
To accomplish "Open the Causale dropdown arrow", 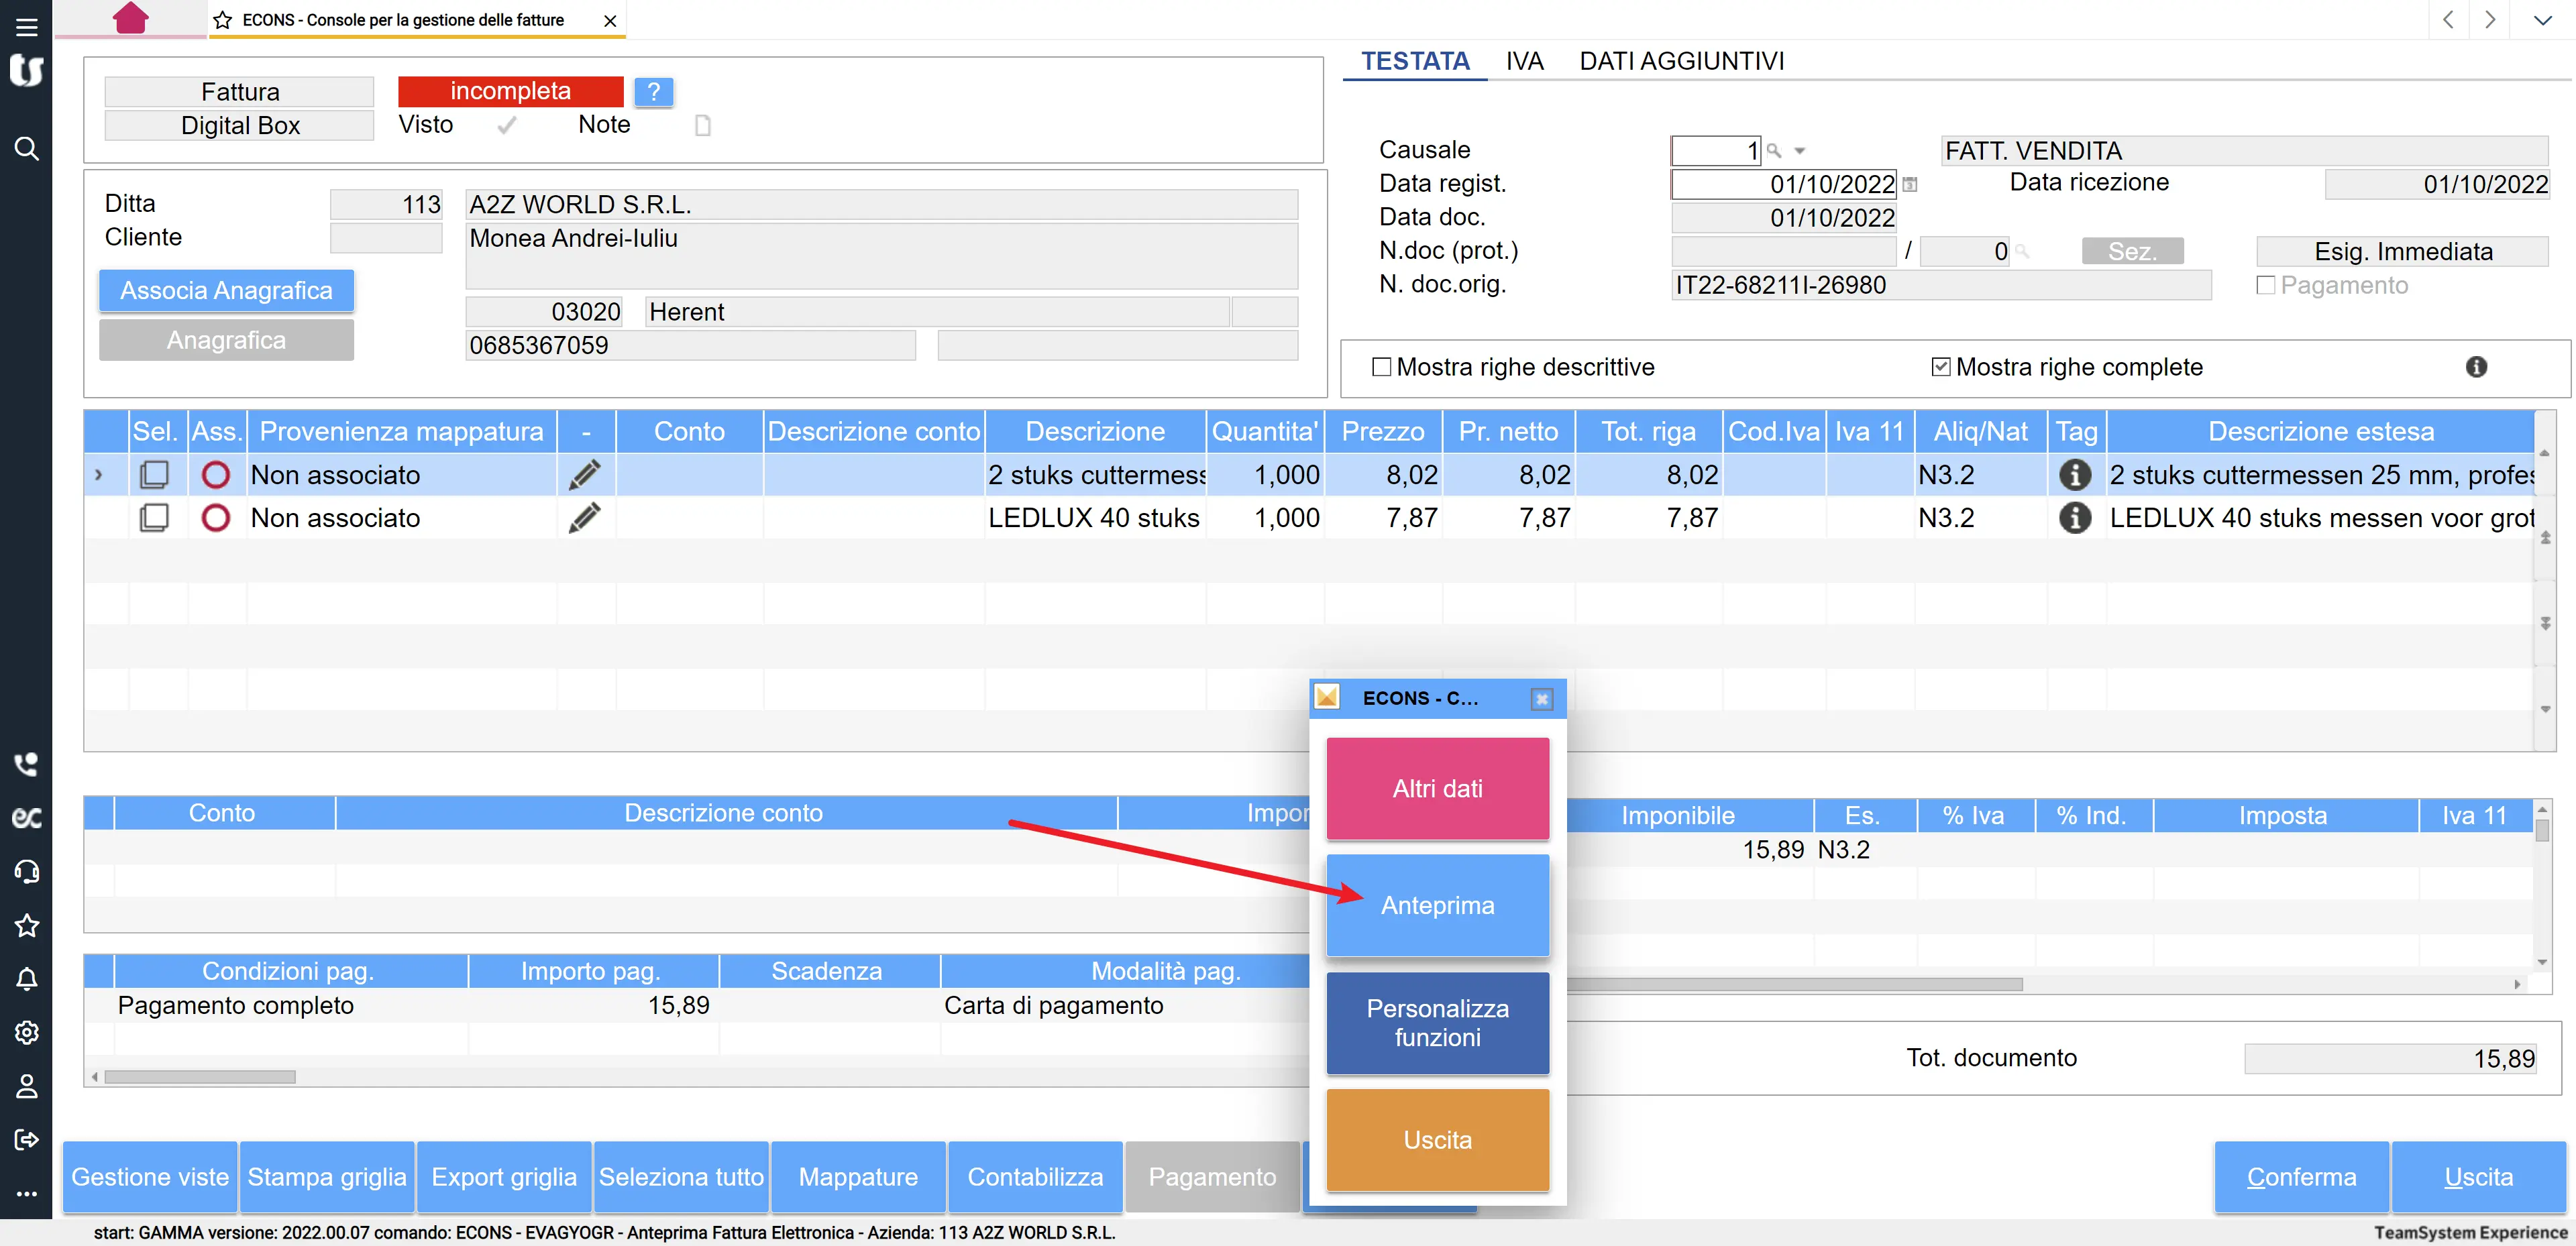I will tap(1800, 151).
